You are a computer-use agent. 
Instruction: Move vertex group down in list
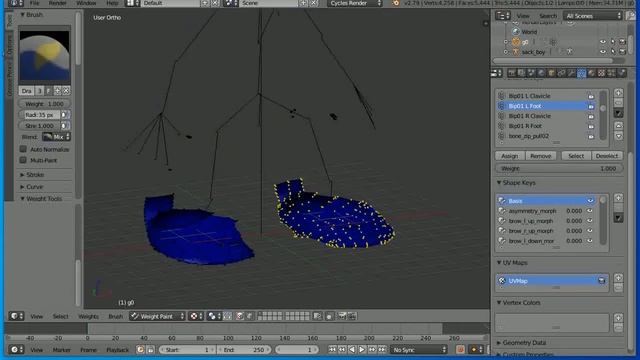tap(618, 136)
